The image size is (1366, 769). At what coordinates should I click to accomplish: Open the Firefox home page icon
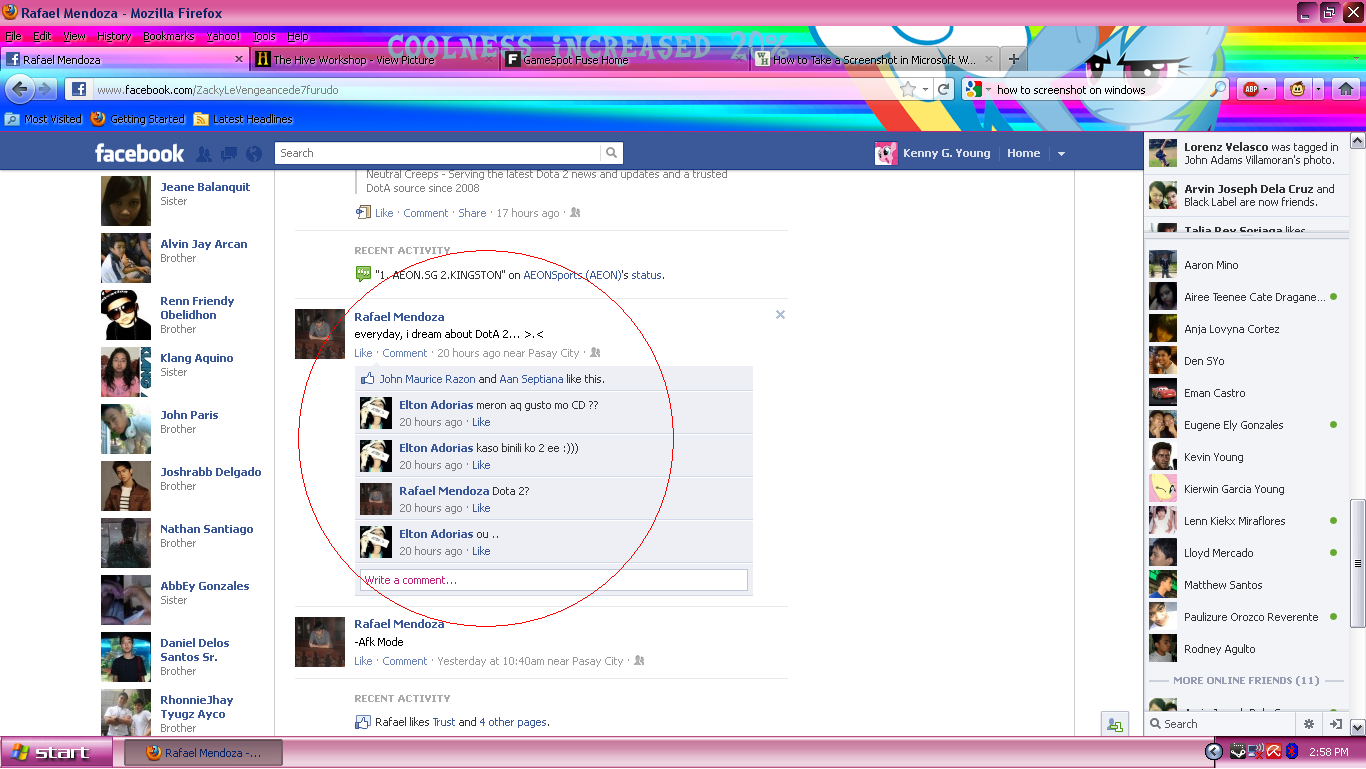1346,89
